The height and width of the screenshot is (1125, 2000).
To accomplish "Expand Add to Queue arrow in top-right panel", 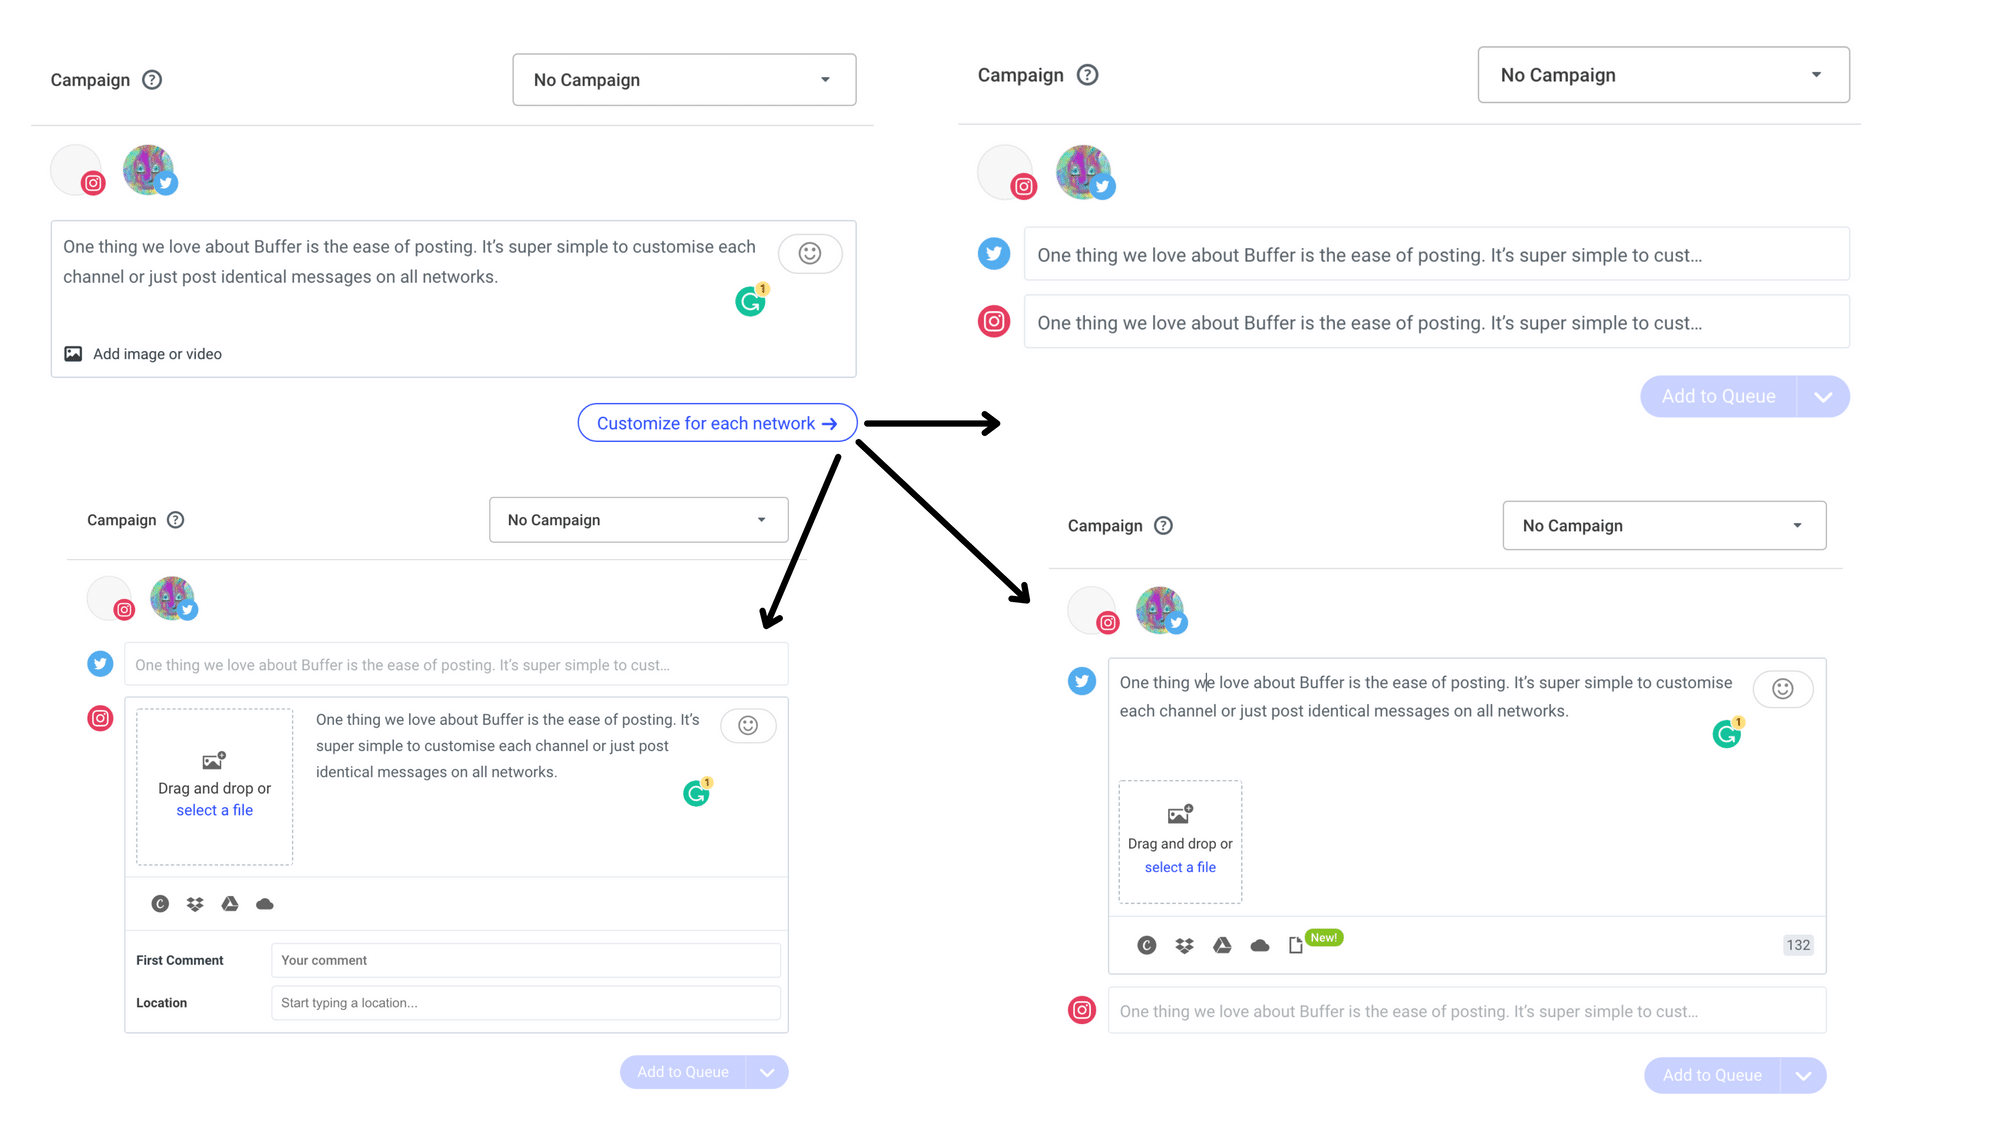I will (x=1823, y=397).
